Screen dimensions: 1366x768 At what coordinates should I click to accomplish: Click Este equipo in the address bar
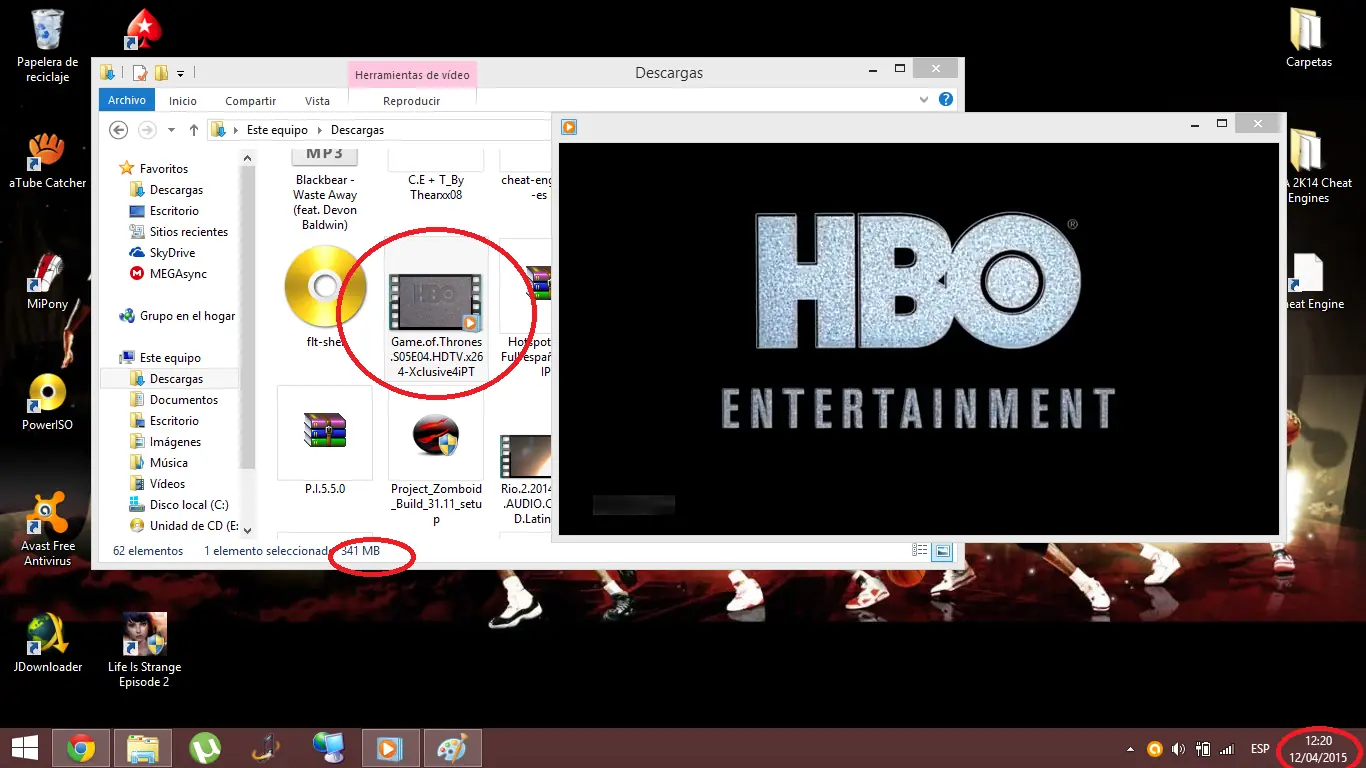[277, 130]
